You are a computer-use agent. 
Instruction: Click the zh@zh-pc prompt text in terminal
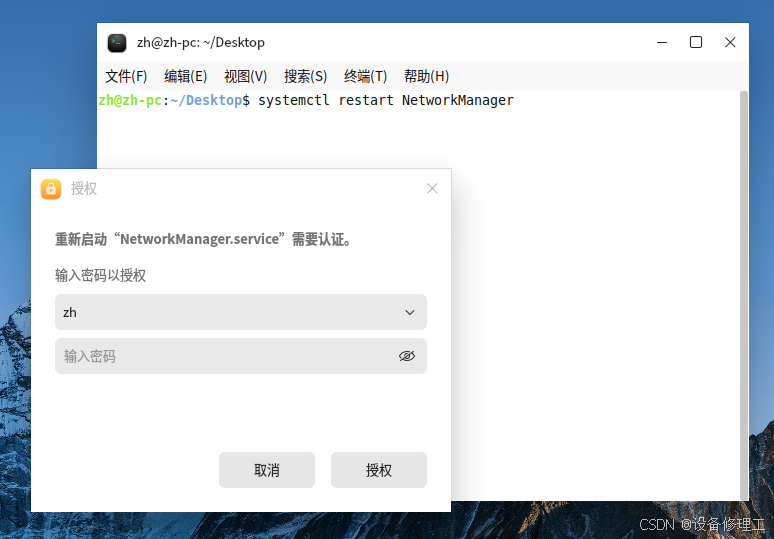click(x=130, y=100)
